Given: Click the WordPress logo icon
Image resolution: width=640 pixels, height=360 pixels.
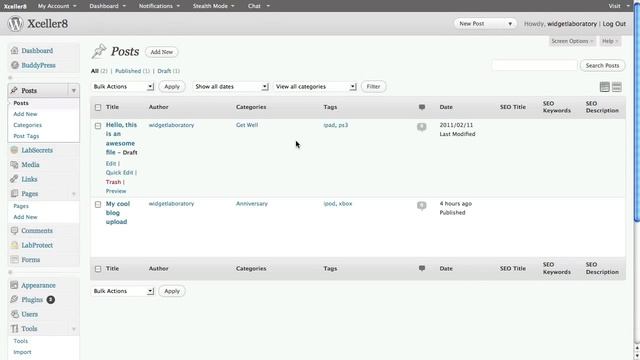Looking at the screenshot, I should [x=15, y=24].
